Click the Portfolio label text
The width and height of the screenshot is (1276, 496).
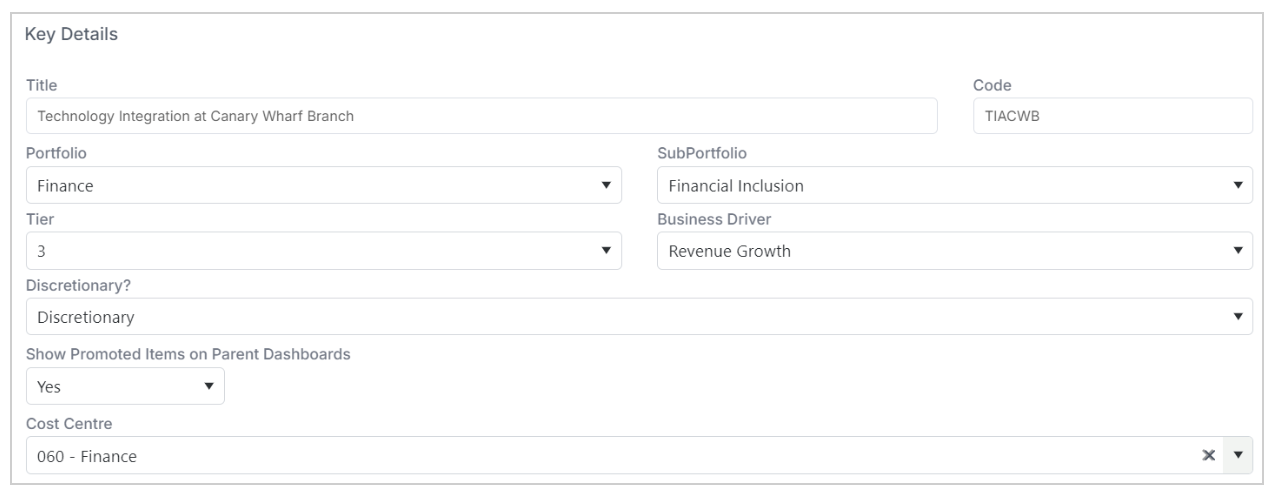53,154
